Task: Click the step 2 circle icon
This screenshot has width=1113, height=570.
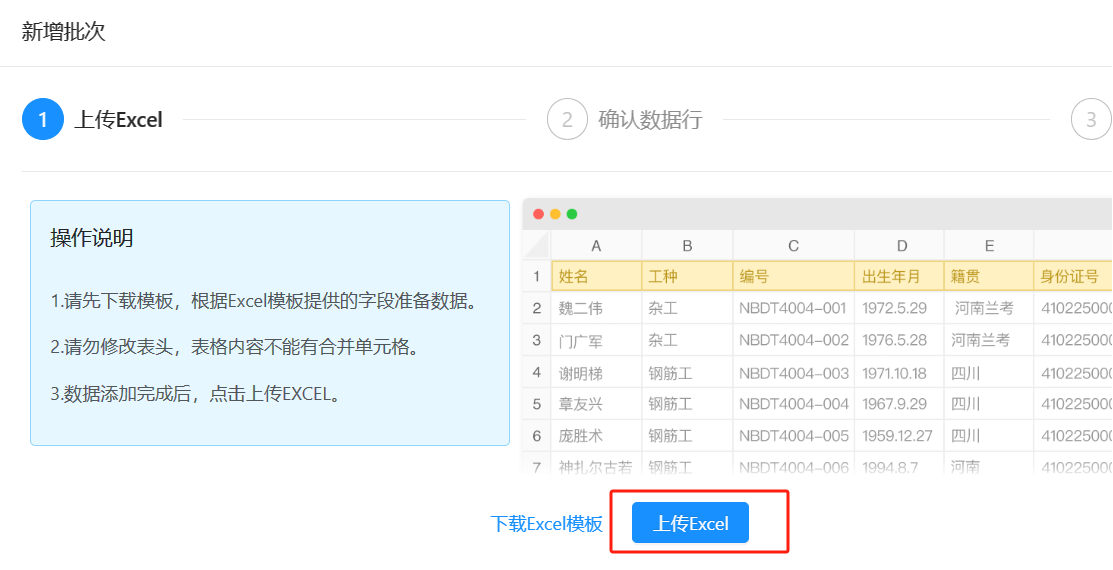Action: tap(567, 120)
